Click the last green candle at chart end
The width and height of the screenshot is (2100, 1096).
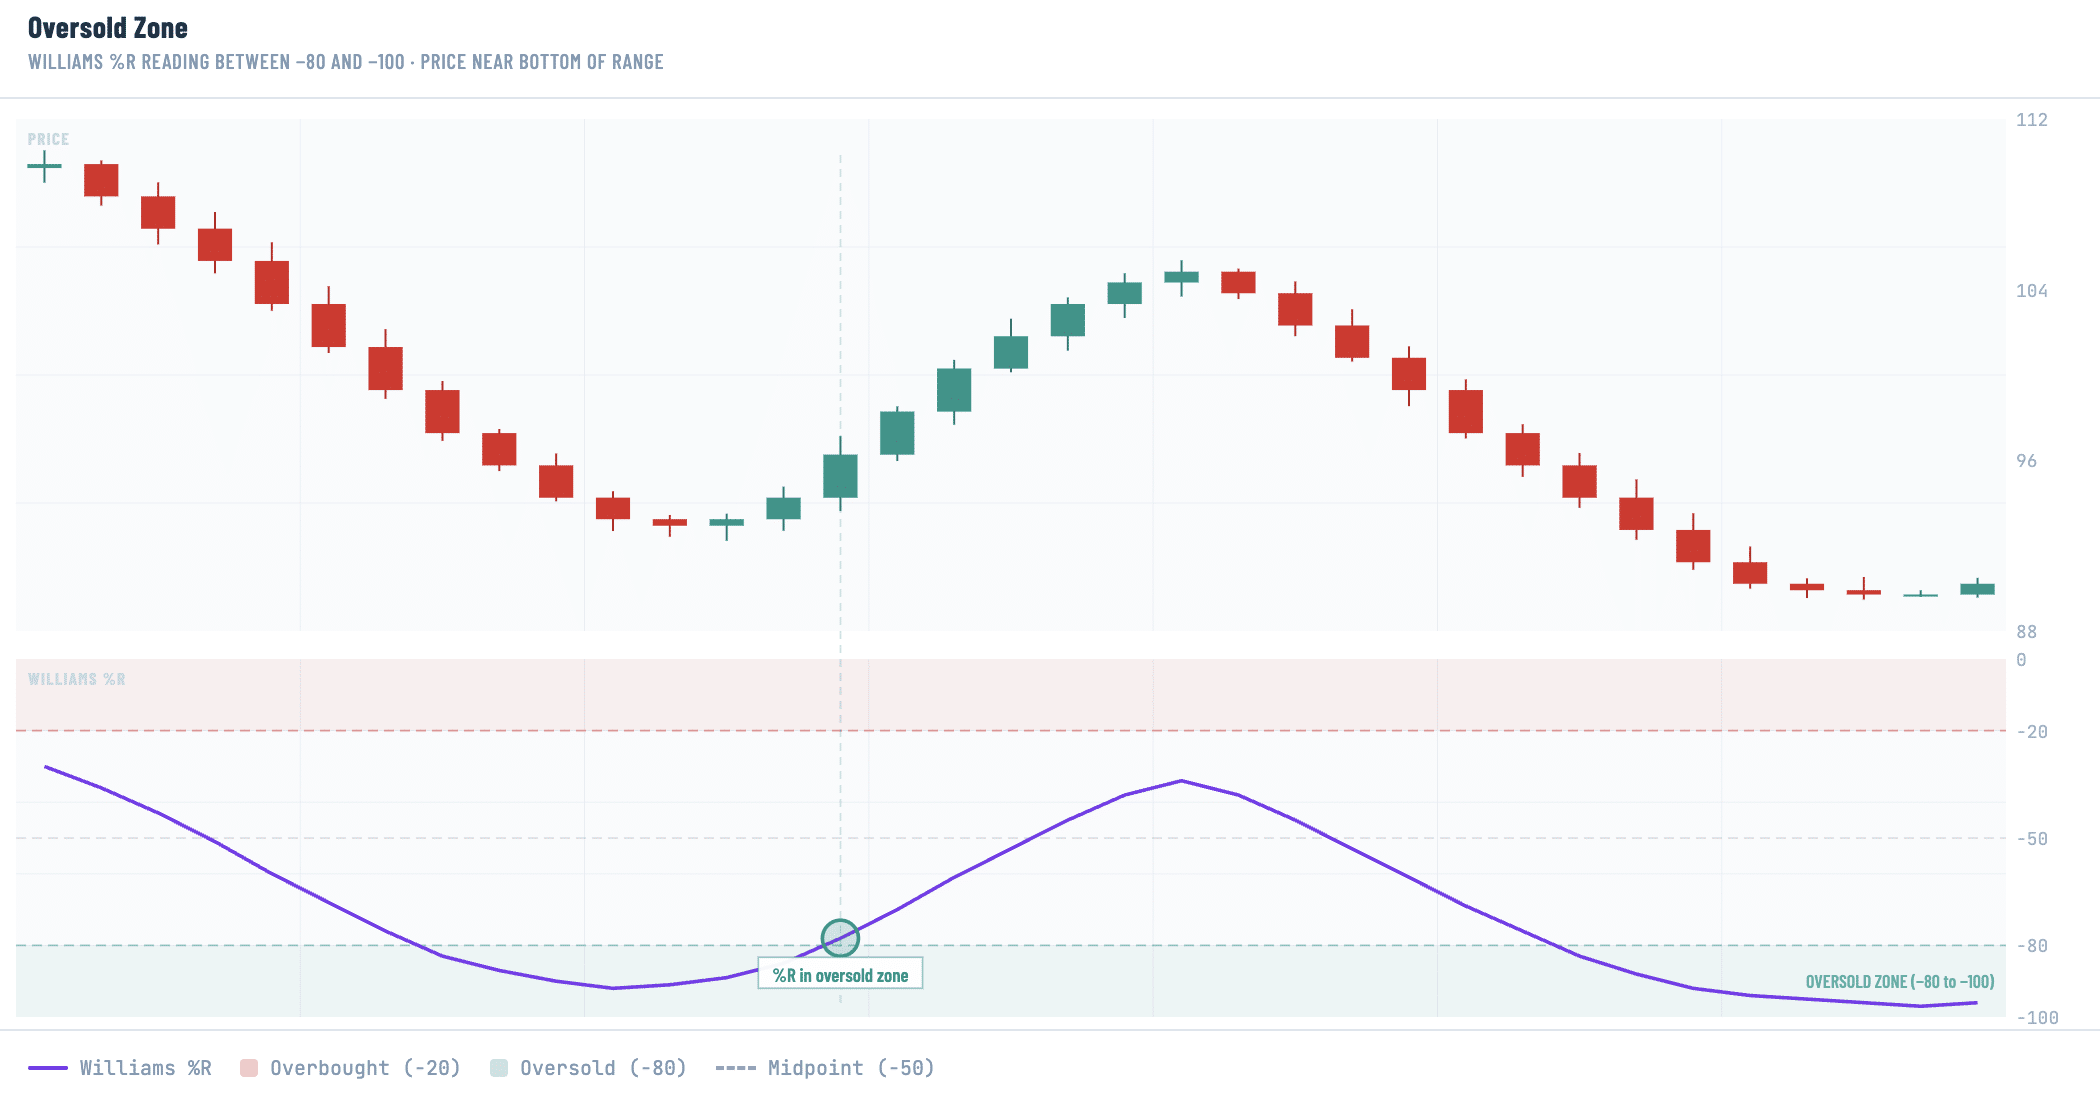point(1977,589)
